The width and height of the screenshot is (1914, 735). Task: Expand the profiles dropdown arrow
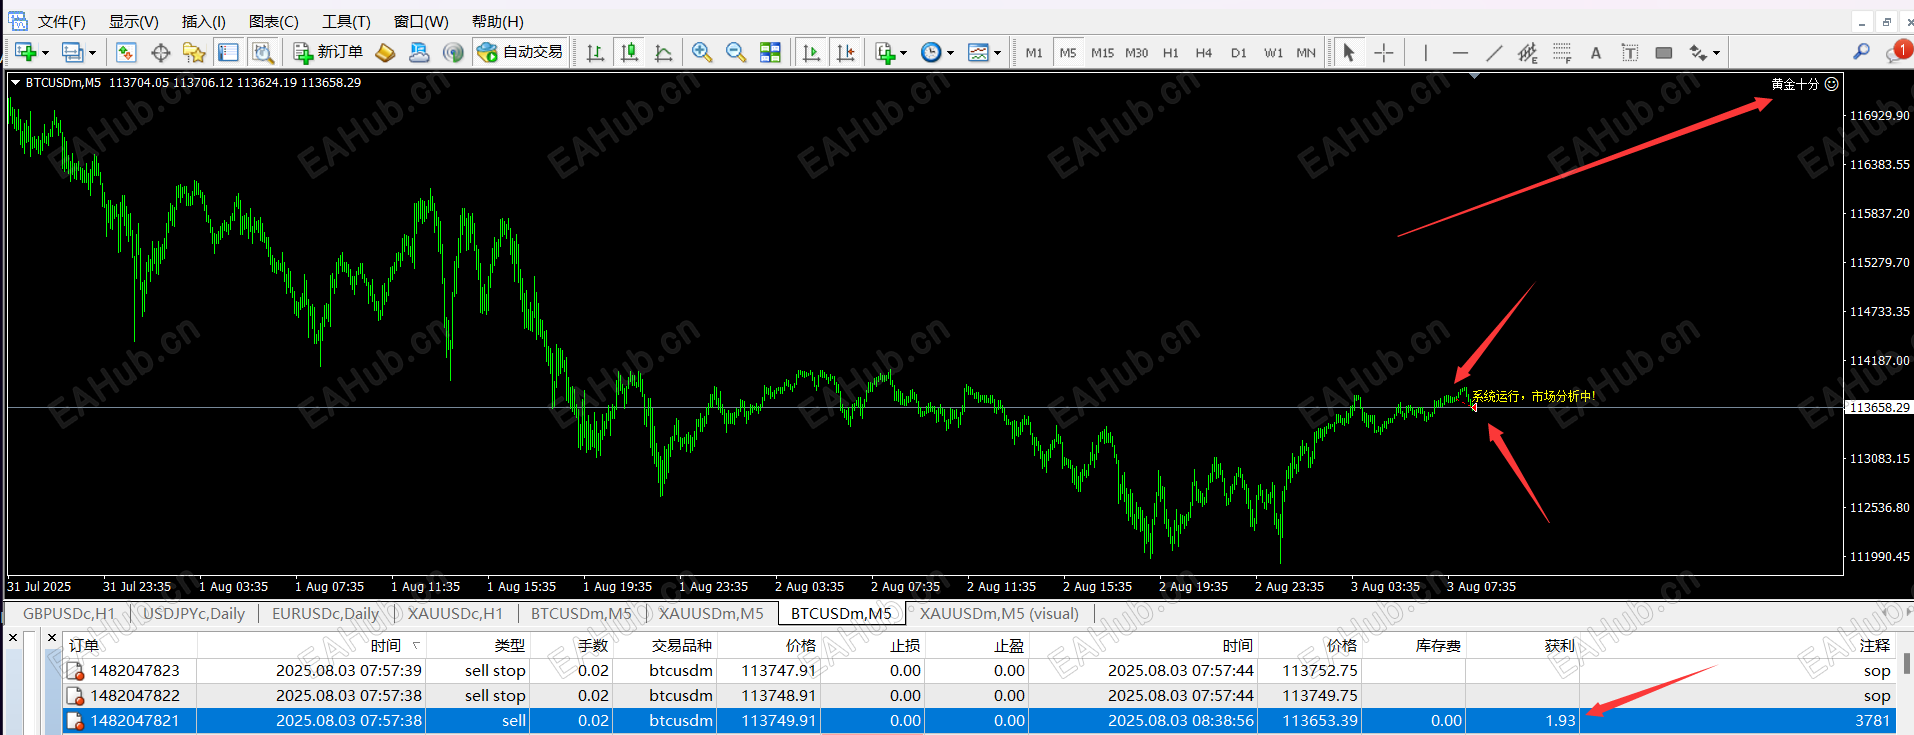click(93, 53)
